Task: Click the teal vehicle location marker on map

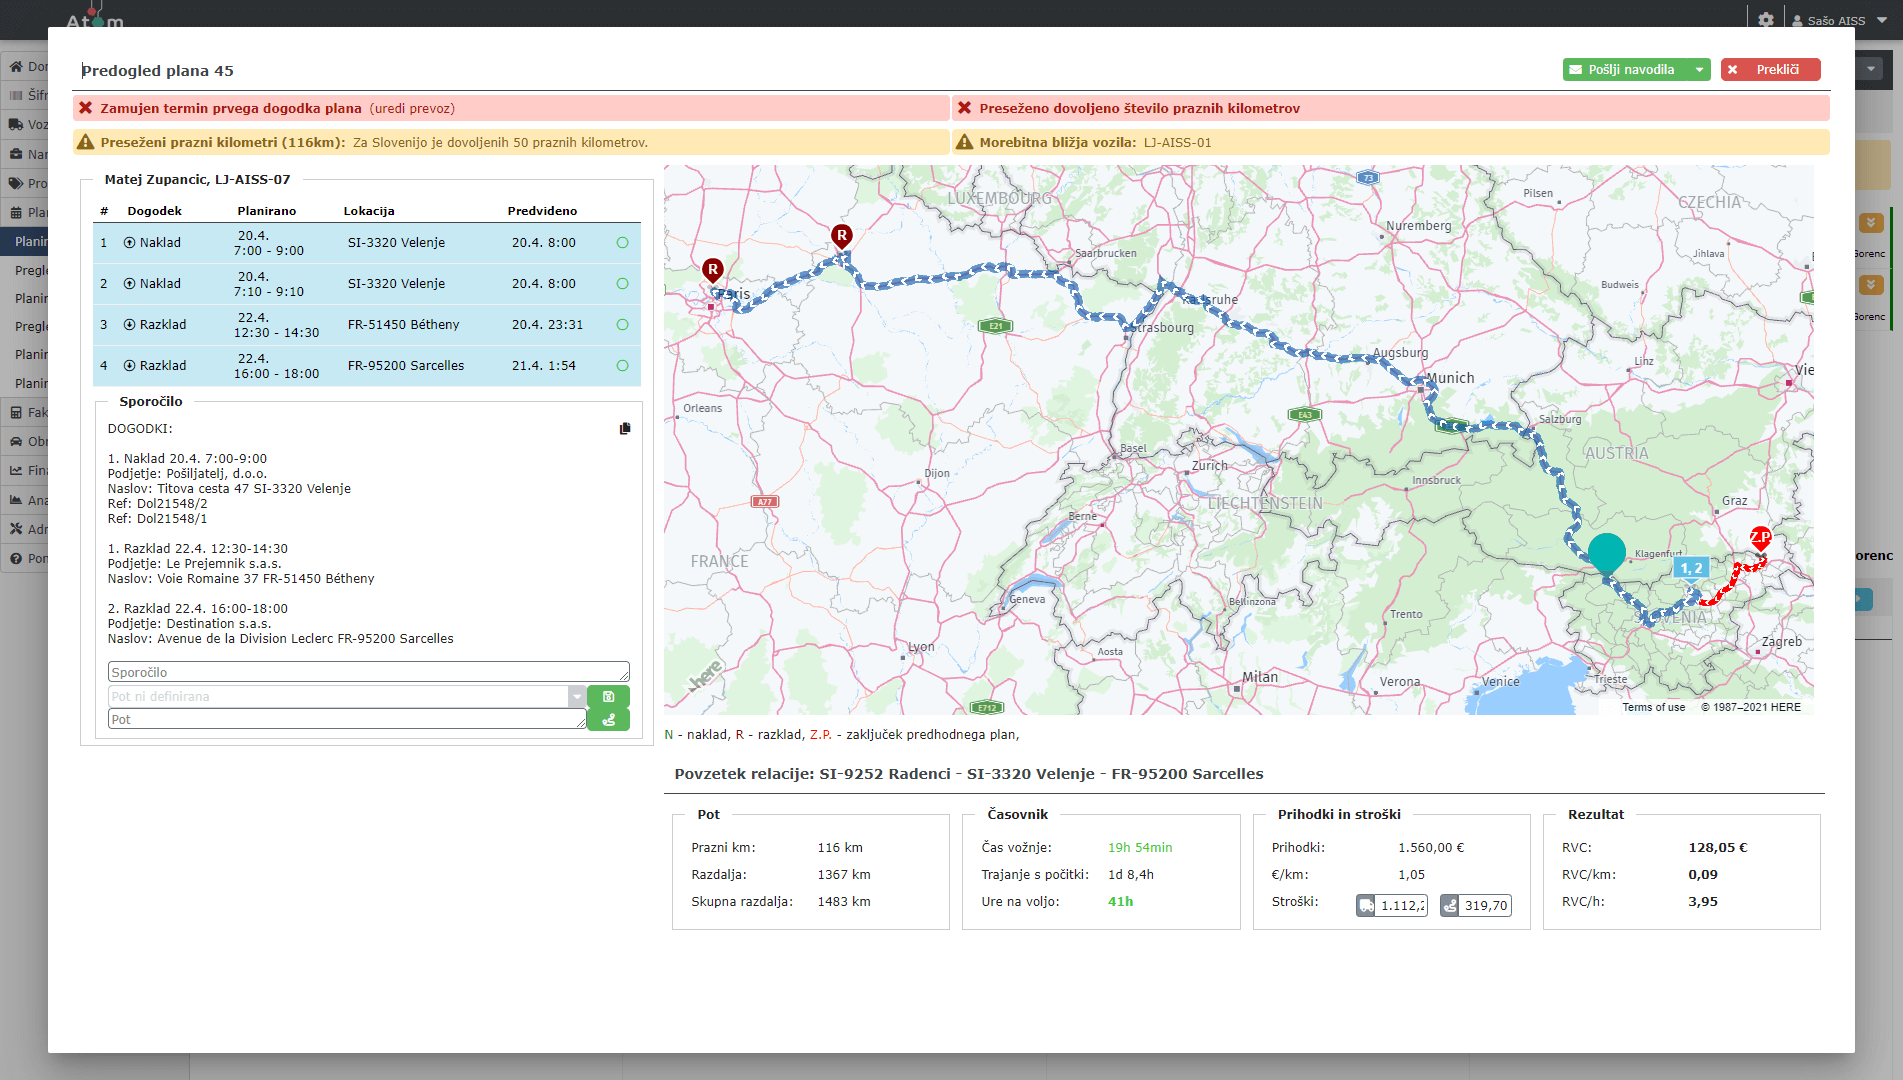Action: (x=1607, y=553)
